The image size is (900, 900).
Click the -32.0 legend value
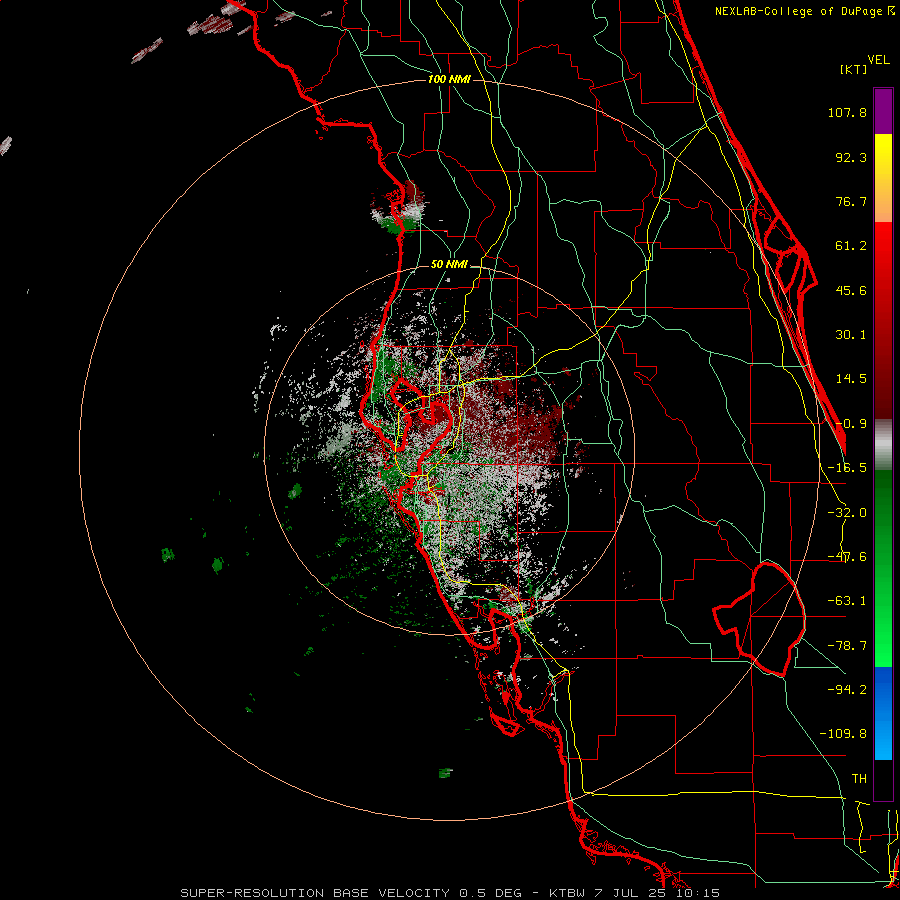[x=847, y=513]
